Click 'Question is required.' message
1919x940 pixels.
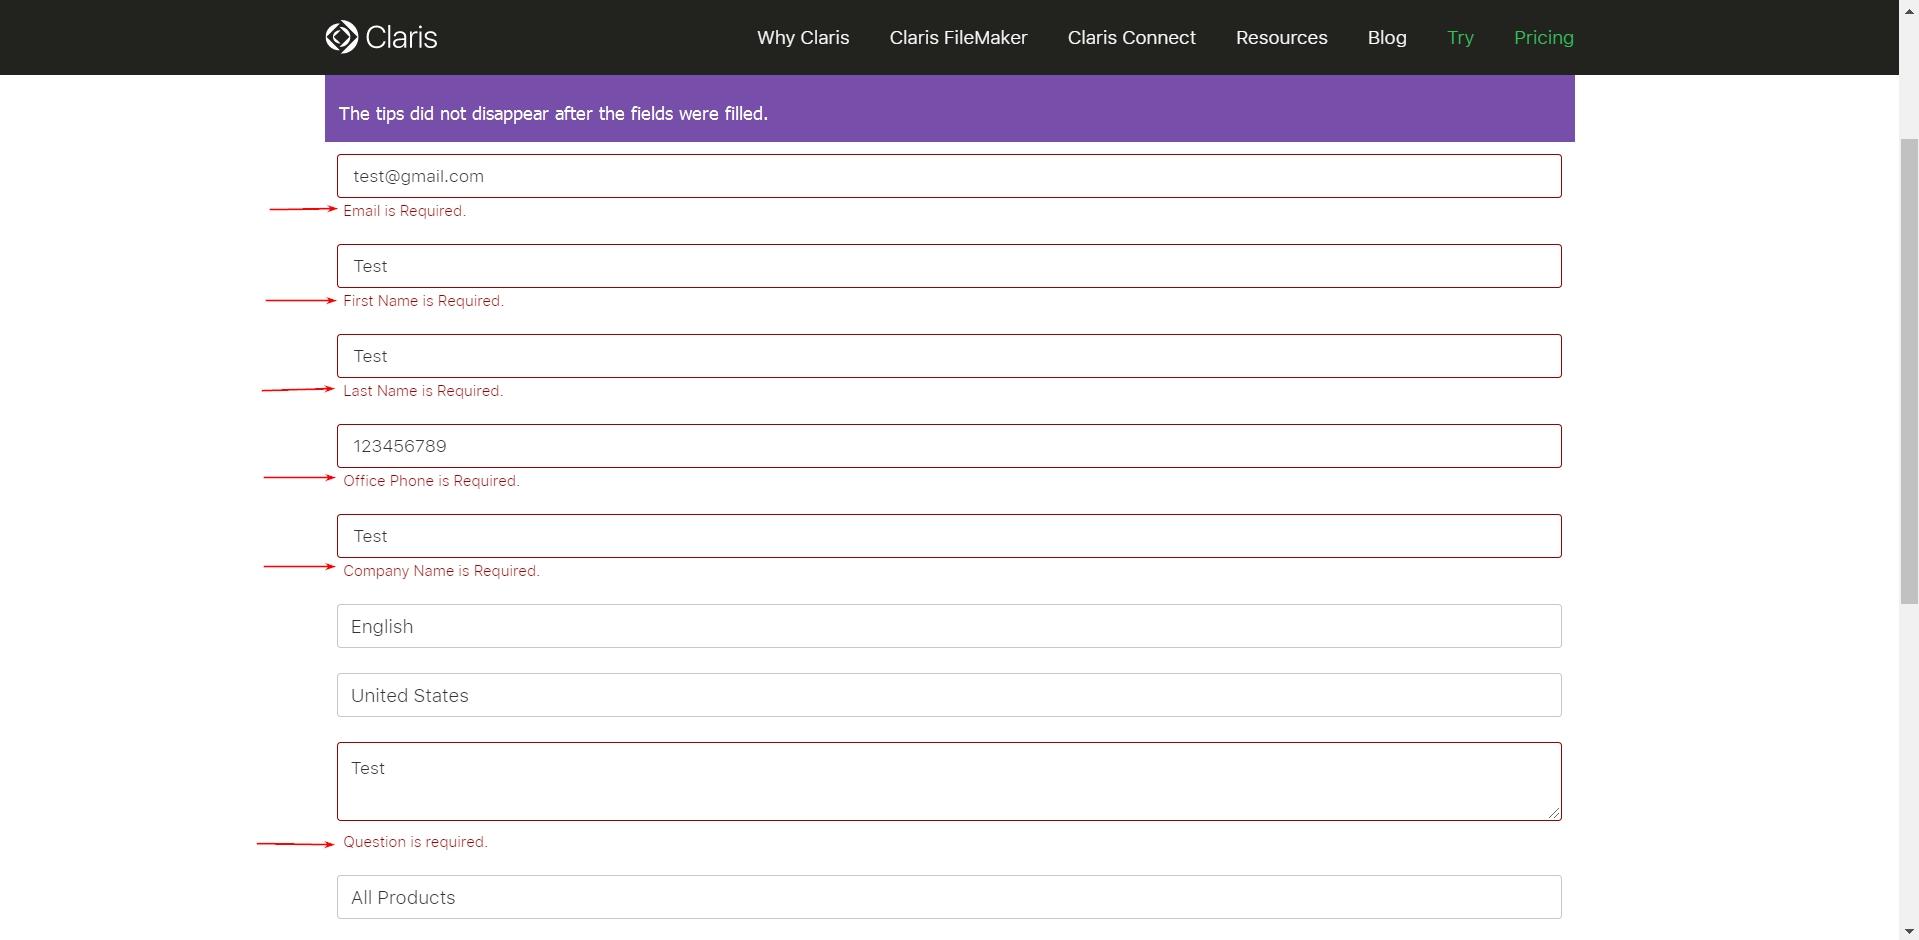tap(415, 842)
